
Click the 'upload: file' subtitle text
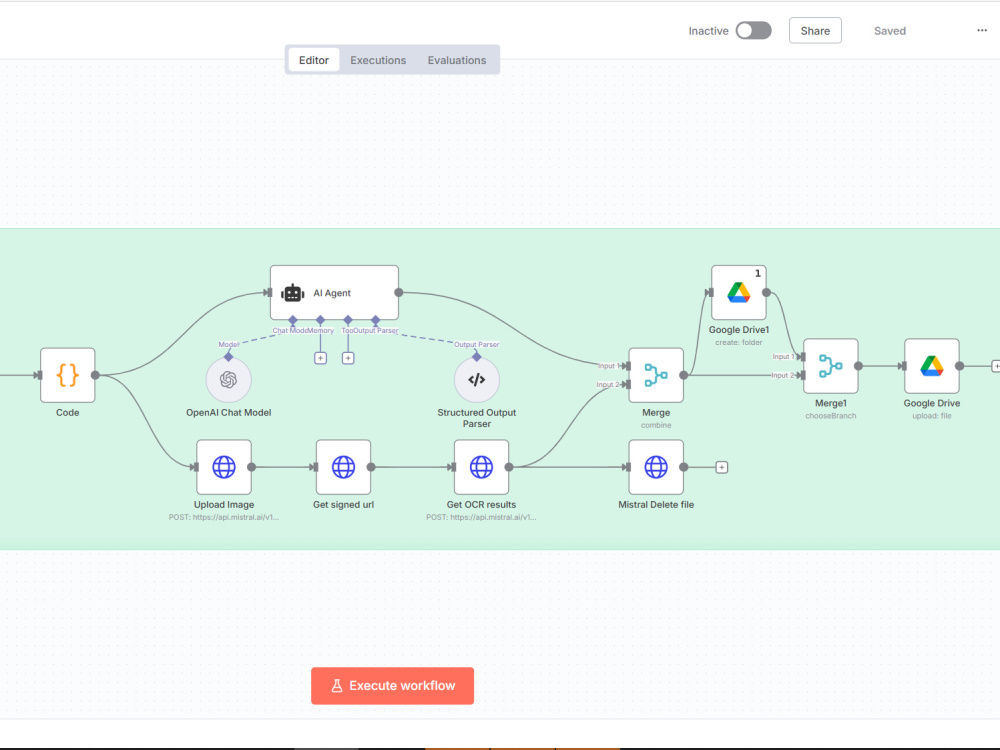932,416
